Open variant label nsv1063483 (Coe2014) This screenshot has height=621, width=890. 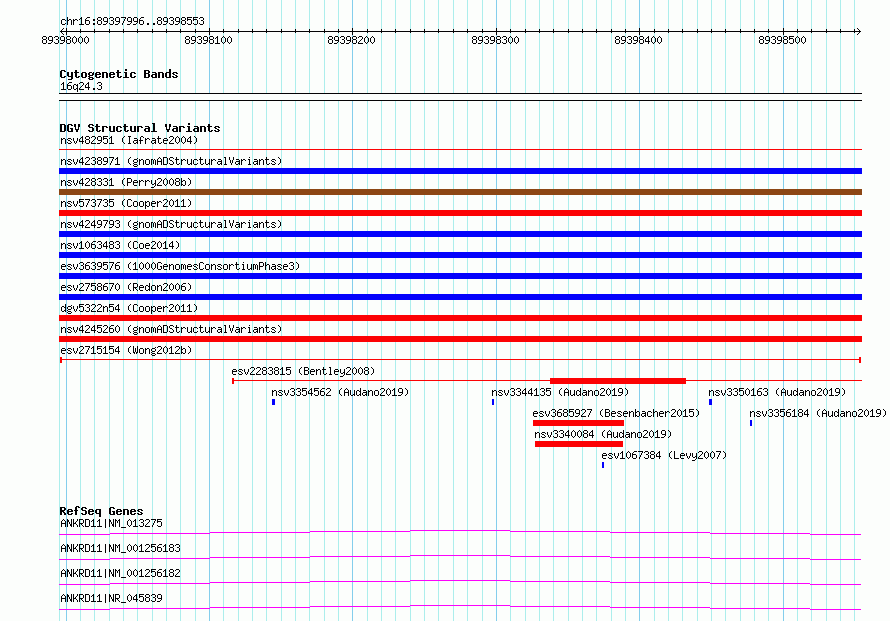(120, 245)
